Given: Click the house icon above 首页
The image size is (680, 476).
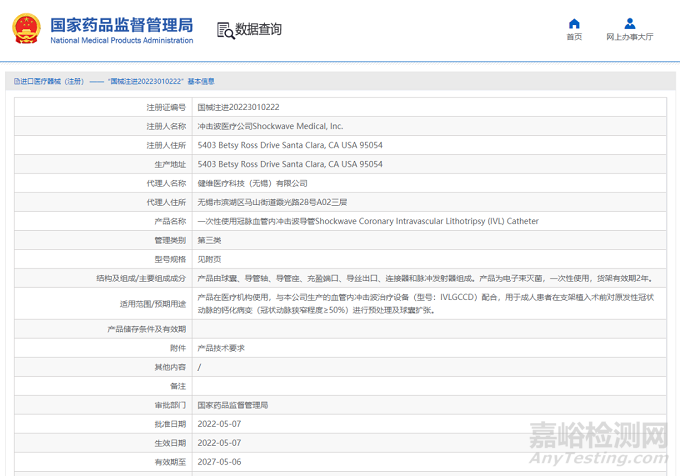Looking at the screenshot, I should pyautogui.click(x=574, y=23).
